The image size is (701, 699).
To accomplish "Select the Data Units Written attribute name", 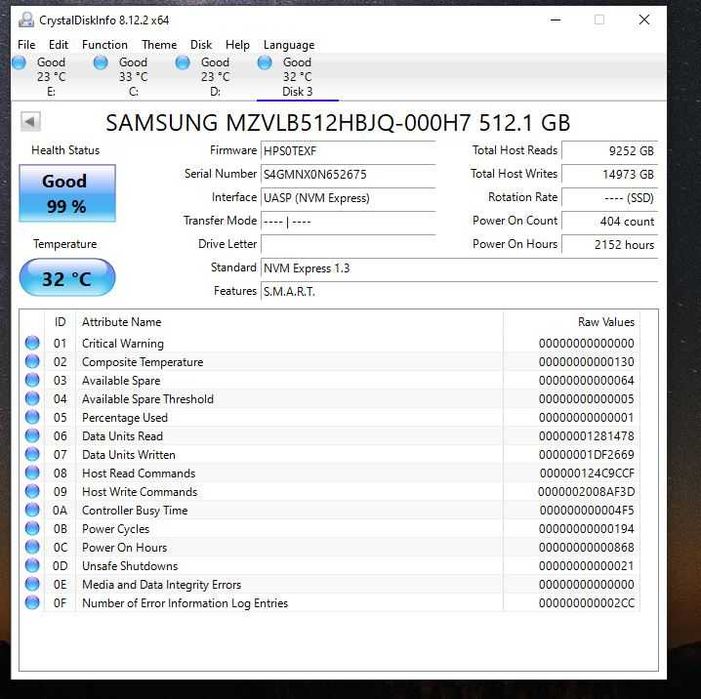I will click(x=129, y=455).
